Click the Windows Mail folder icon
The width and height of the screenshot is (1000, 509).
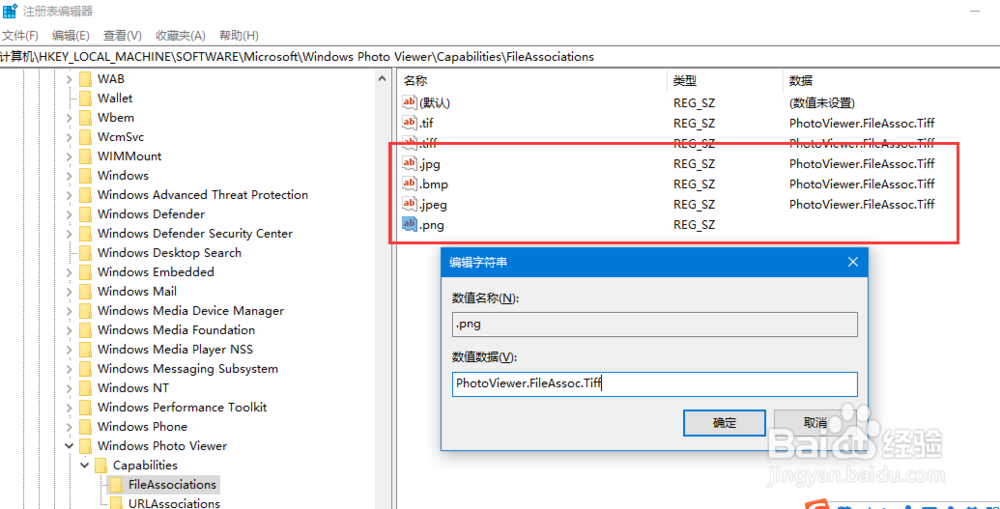[85, 291]
